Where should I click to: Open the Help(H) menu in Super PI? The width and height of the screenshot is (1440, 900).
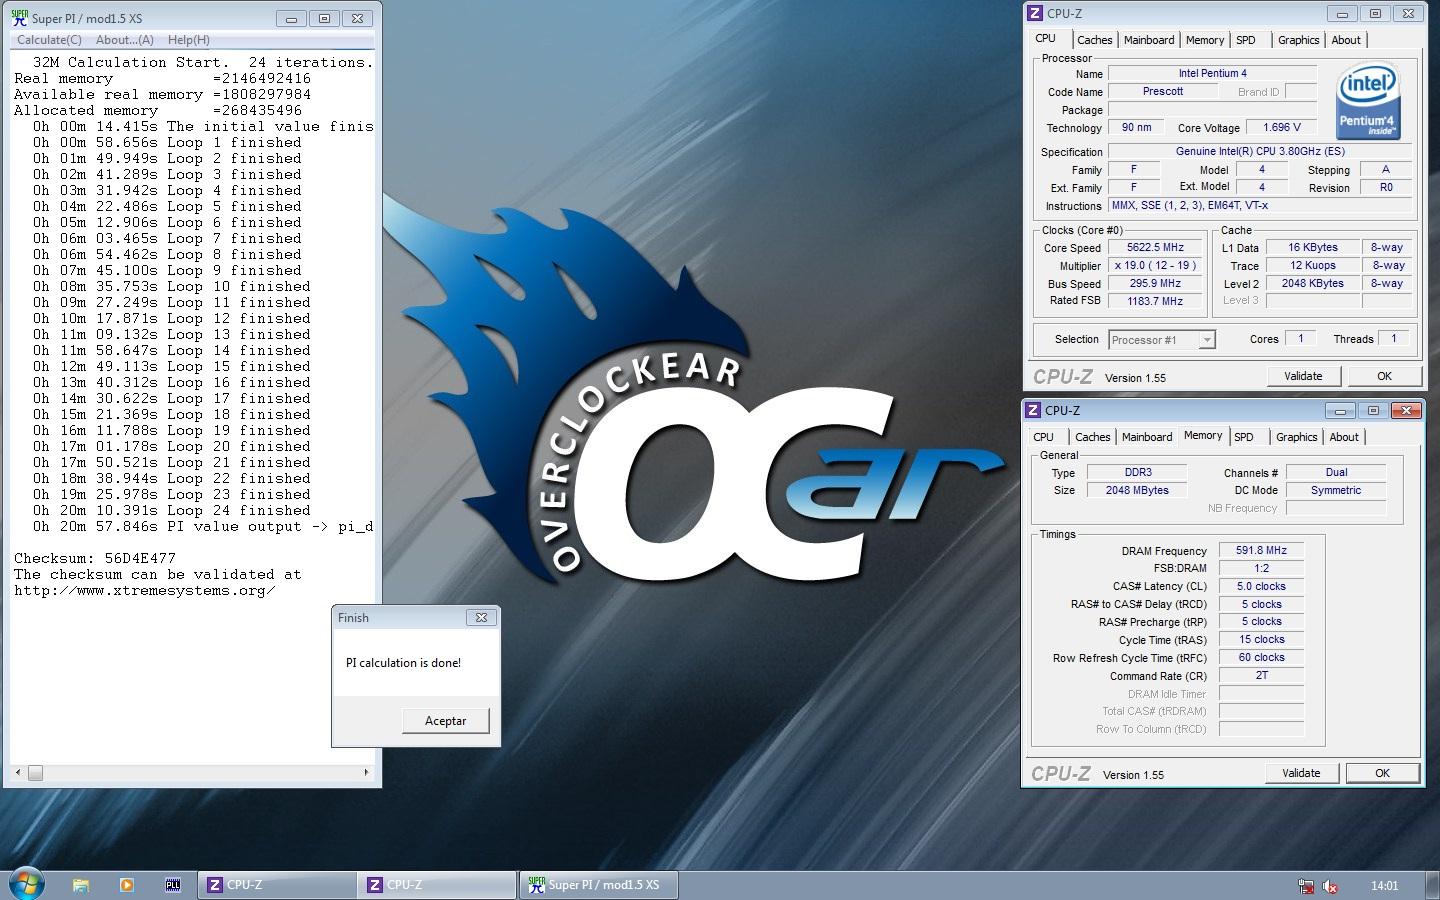click(x=189, y=40)
